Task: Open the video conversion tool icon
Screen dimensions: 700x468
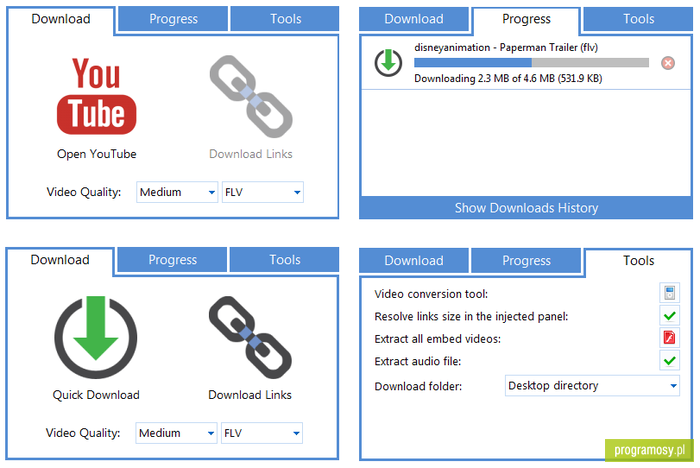Action: click(669, 293)
